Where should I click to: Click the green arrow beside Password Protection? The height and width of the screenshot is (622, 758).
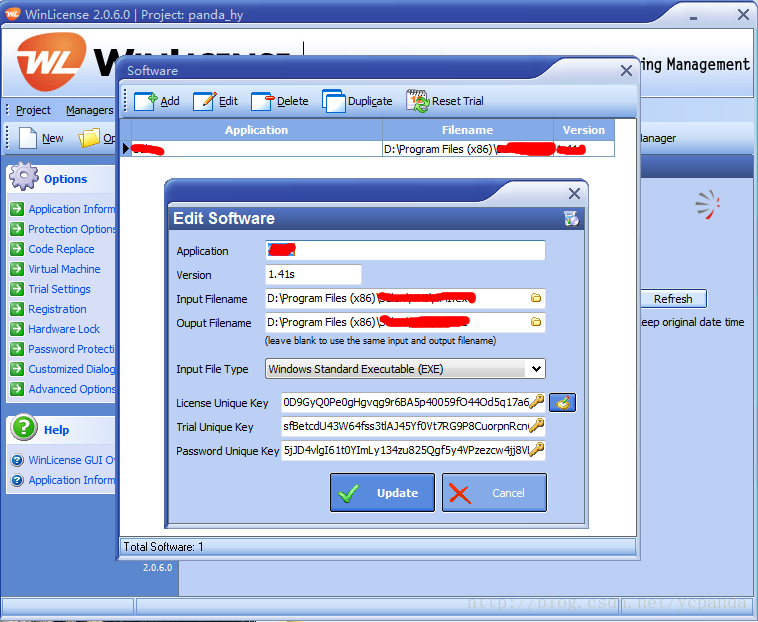[17, 349]
